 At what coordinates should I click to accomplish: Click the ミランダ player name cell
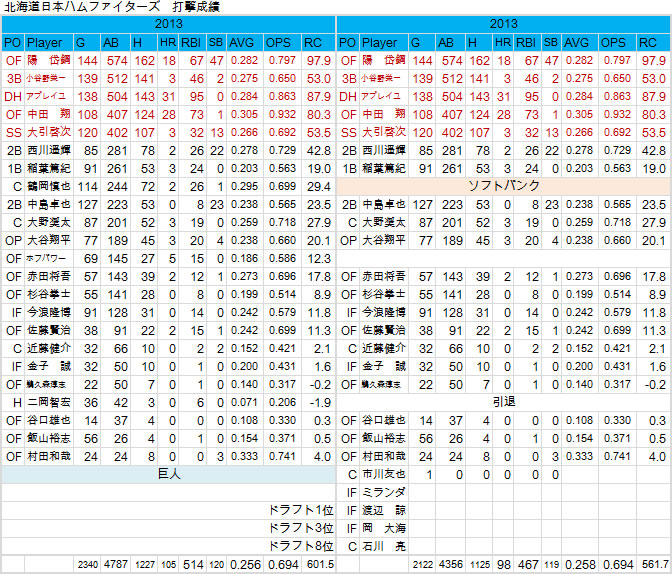(384, 493)
